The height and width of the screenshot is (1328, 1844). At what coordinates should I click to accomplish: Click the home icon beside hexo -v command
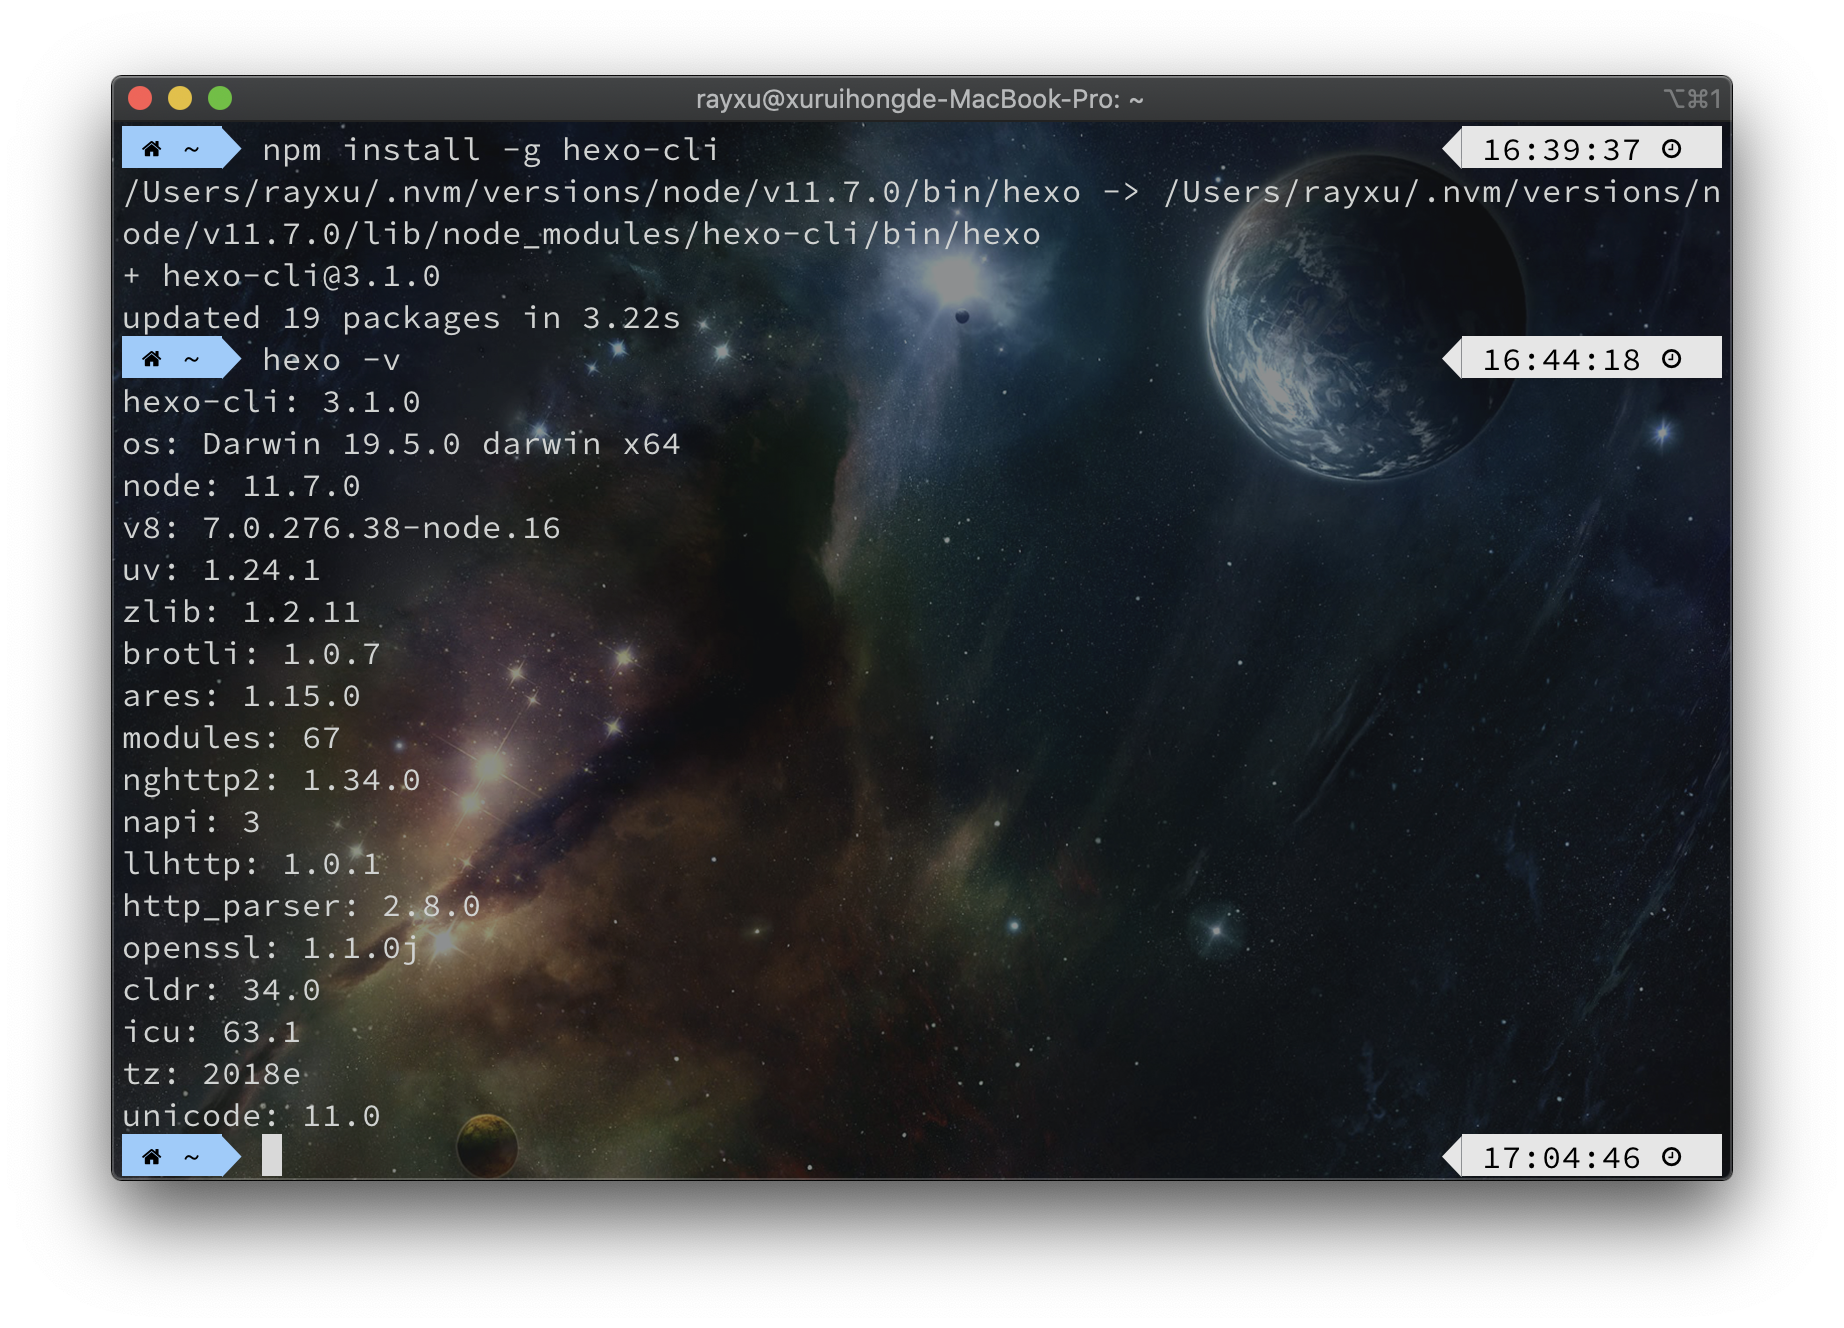pyautogui.click(x=152, y=359)
